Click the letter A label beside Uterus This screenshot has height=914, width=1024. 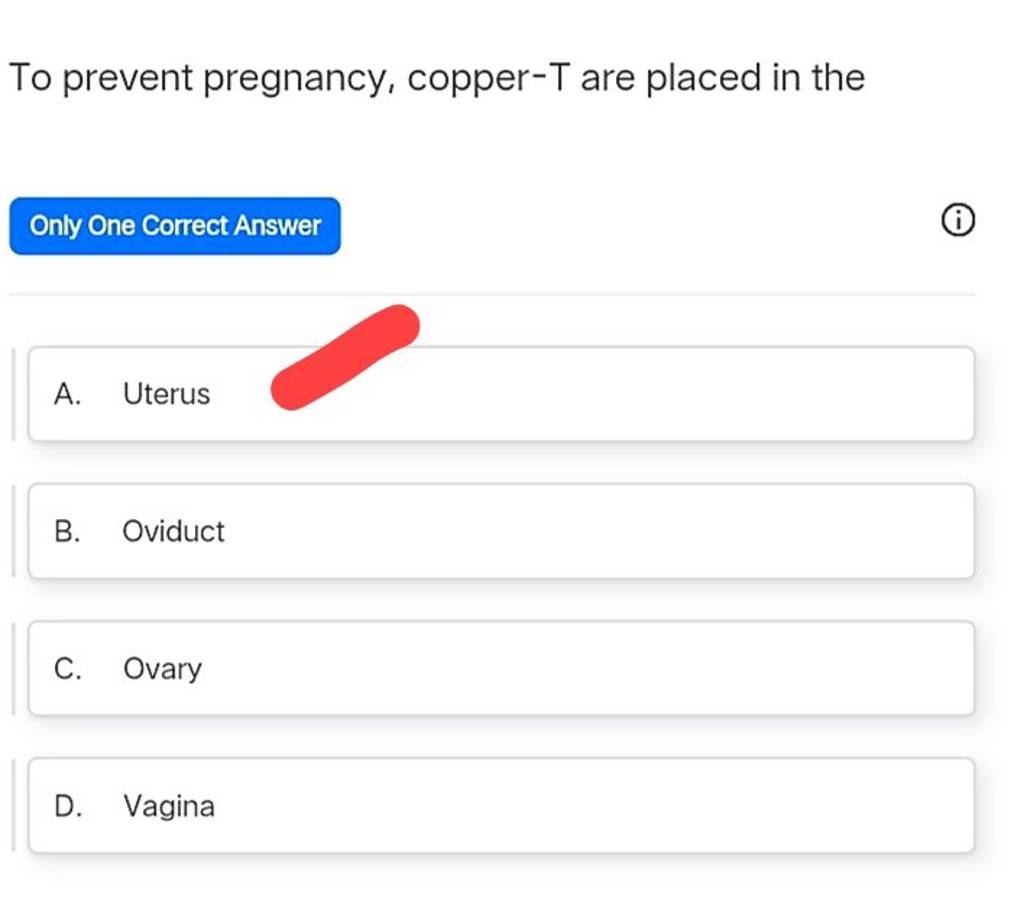coord(67,394)
